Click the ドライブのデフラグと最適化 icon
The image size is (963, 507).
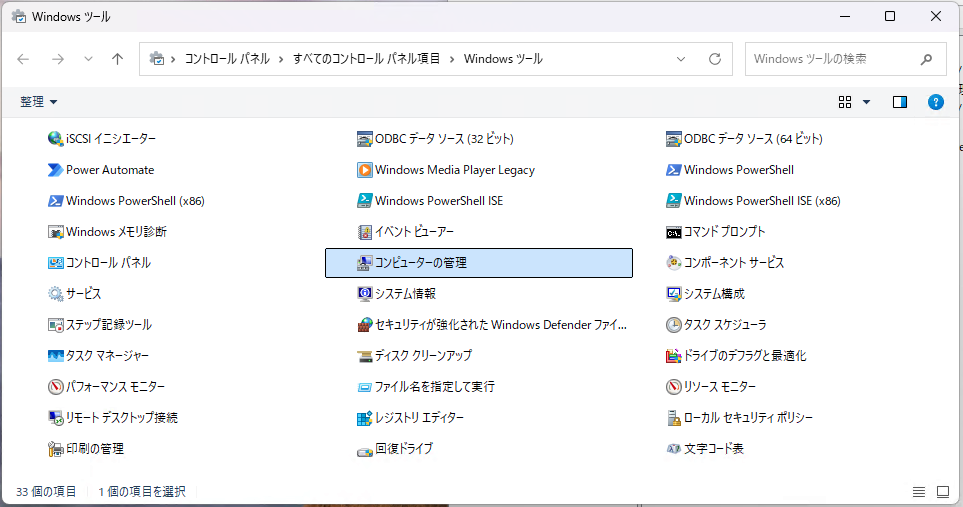pos(674,356)
